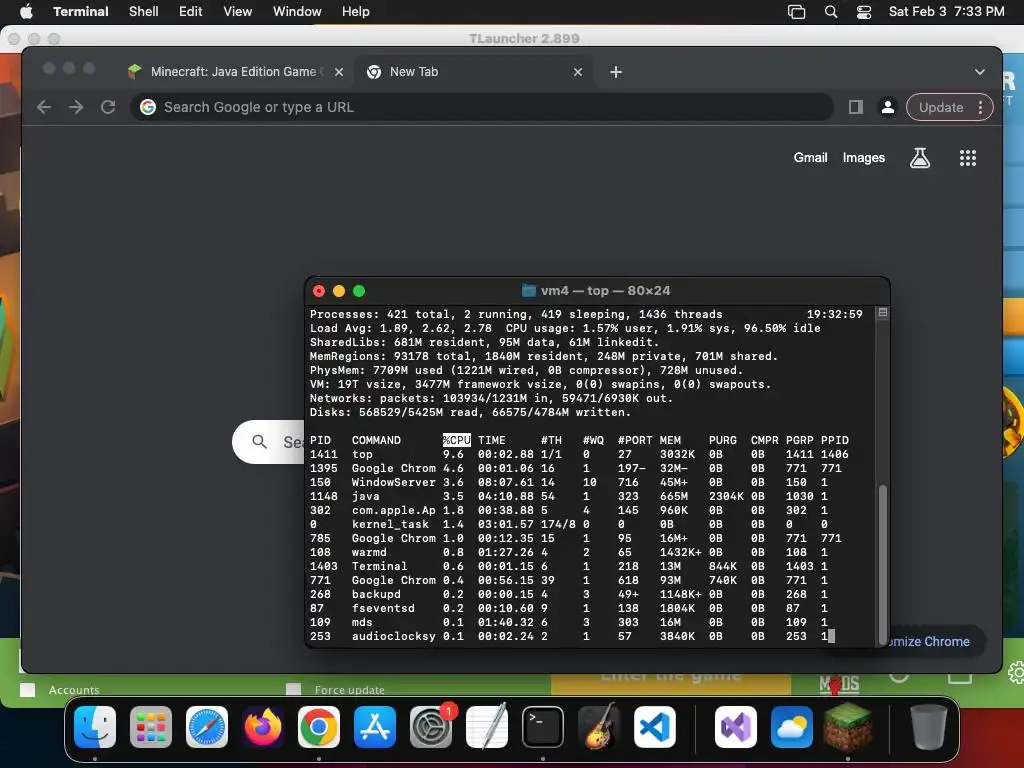
Task: Open Visual Studio Code in the Dock
Action: pos(655,727)
